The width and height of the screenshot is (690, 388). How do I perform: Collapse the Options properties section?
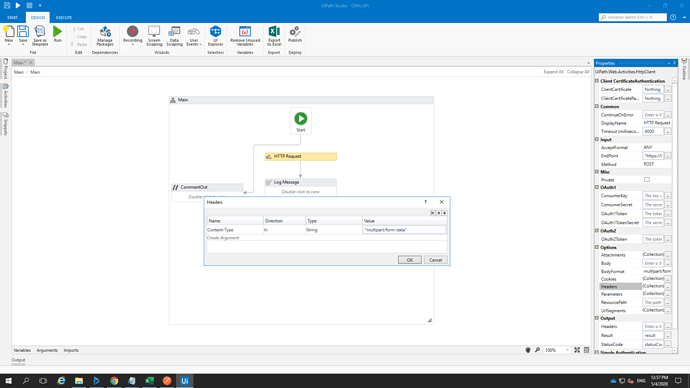click(x=597, y=247)
